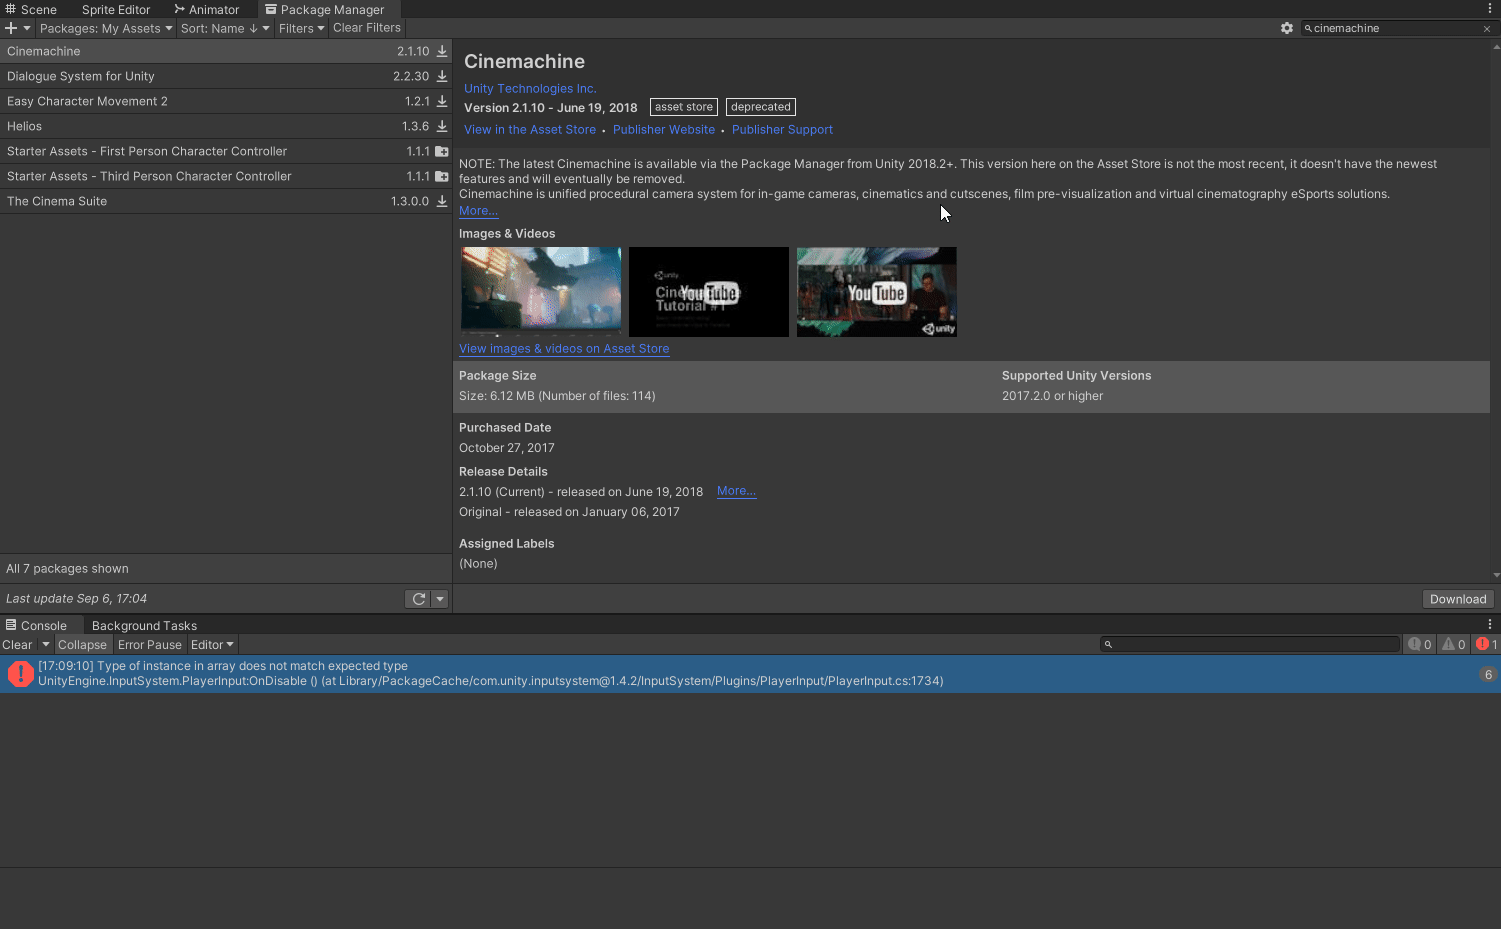Expand description with More link

pos(478,210)
